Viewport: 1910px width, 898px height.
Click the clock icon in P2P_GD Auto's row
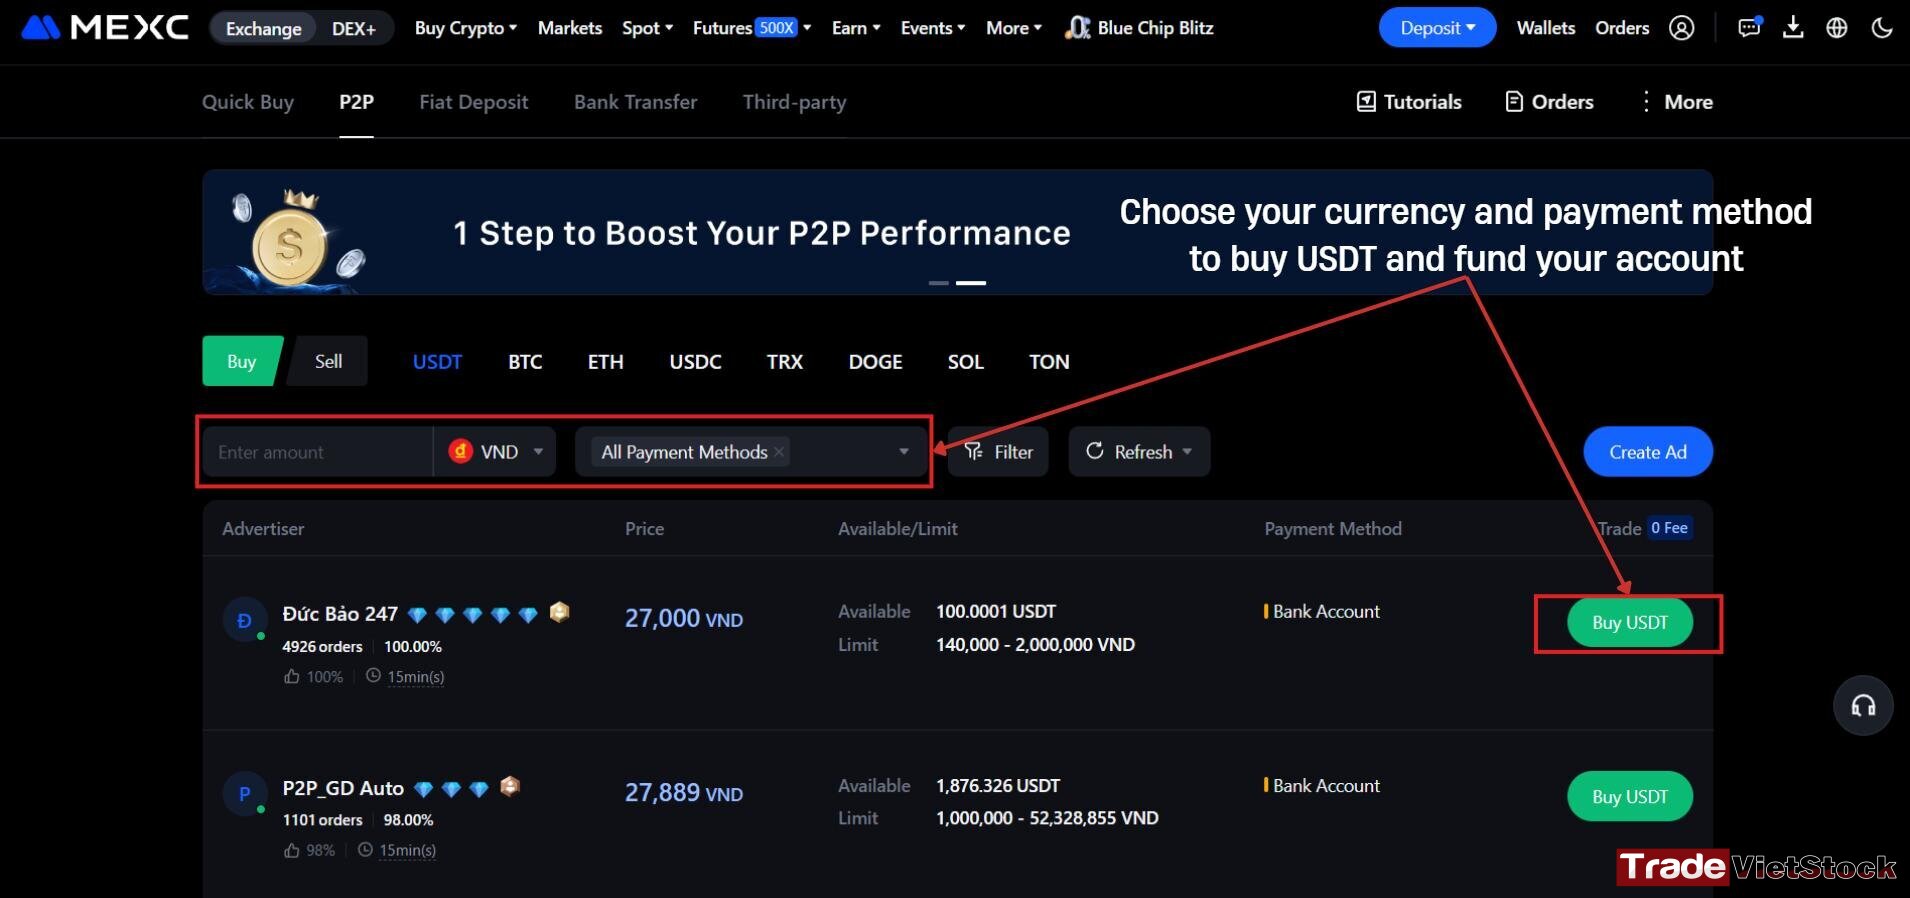click(x=365, y=850)
